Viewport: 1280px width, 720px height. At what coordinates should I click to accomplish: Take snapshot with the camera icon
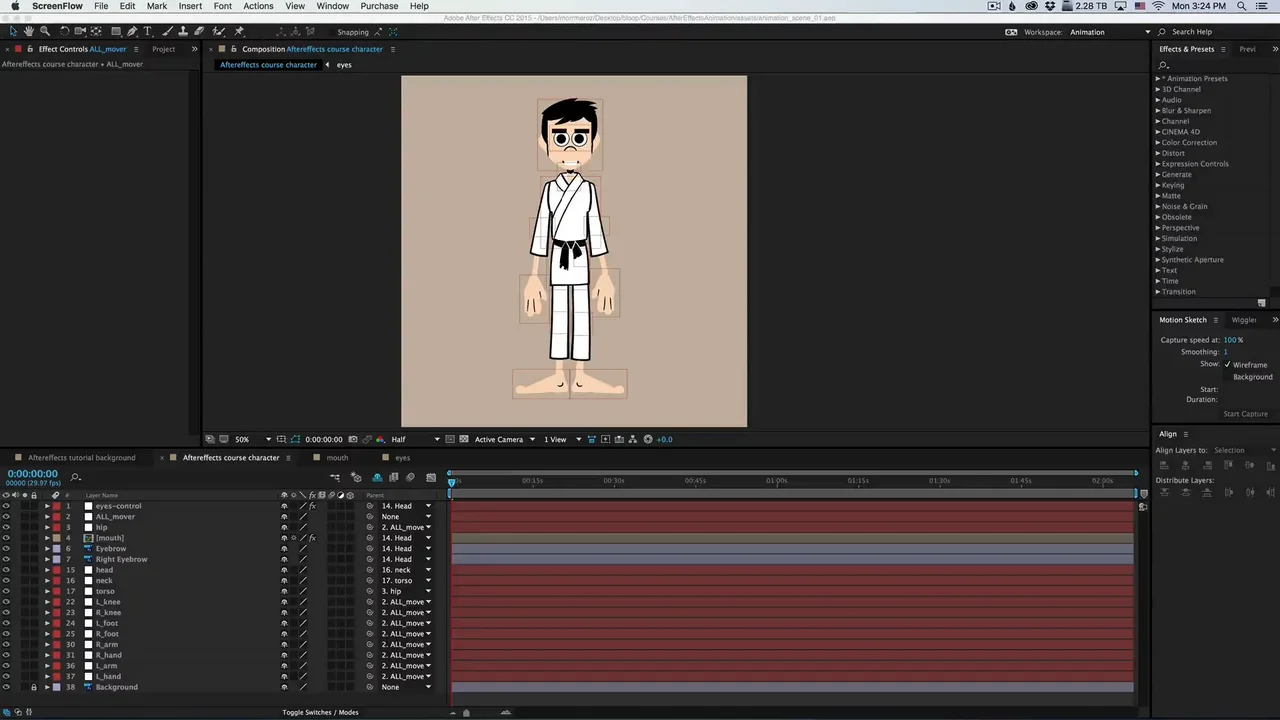click(x=352, y=439)
